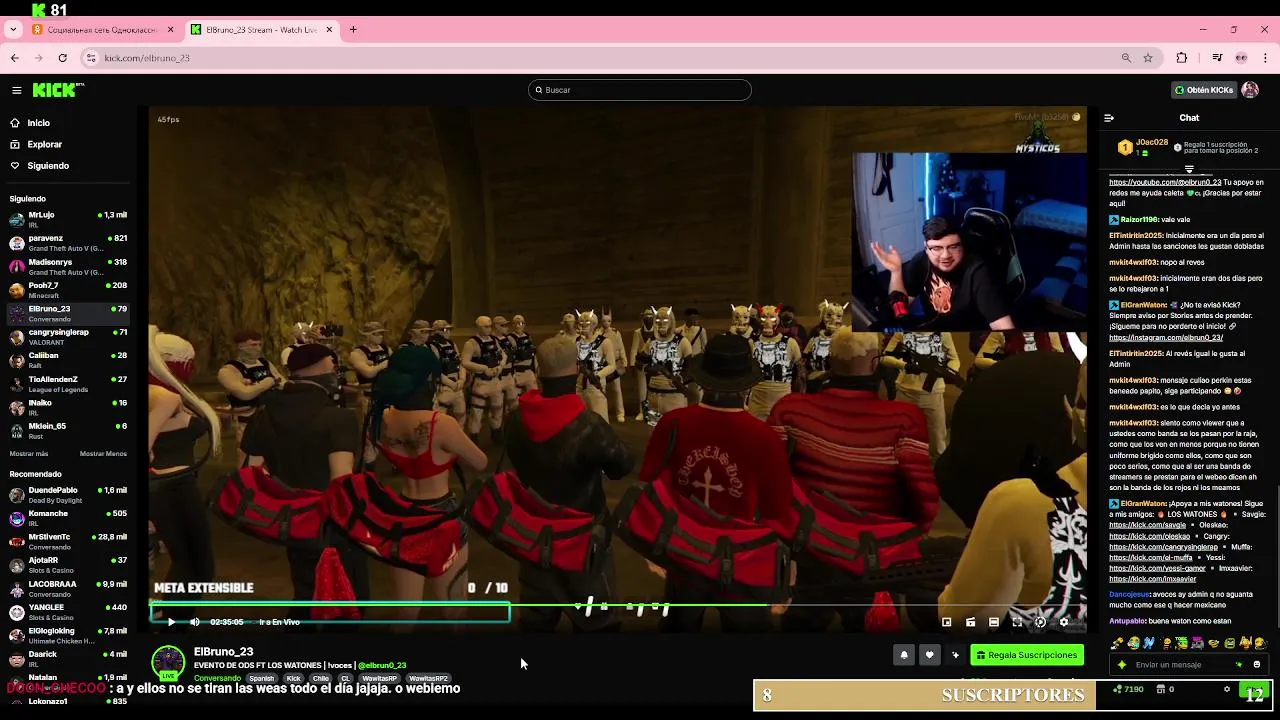Viewport: 1280px width, 720px height.
Task: Open a new browser tab
Action: [x=353, y=30]
